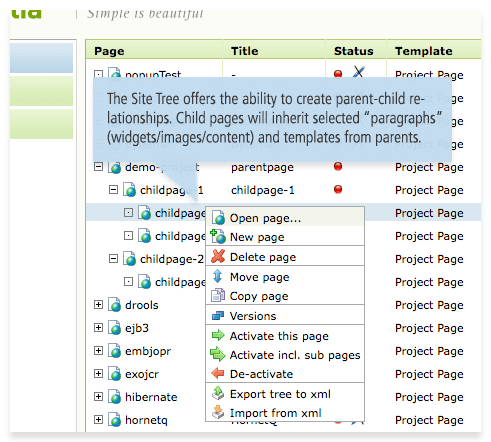Screen dimensions: 491x442
Task: Click the Template column header
Action: [424, 51]
